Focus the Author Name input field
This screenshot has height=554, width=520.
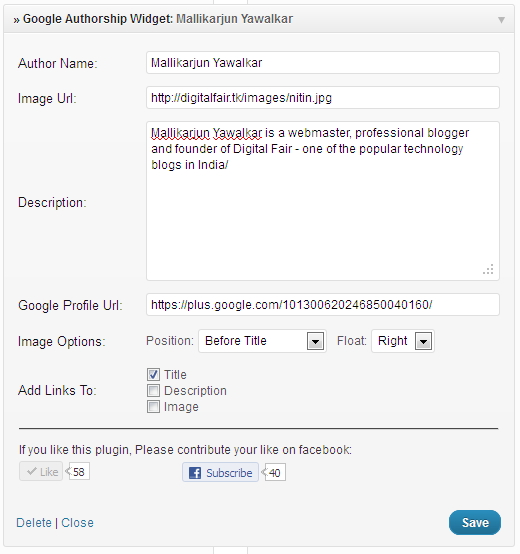323,63
